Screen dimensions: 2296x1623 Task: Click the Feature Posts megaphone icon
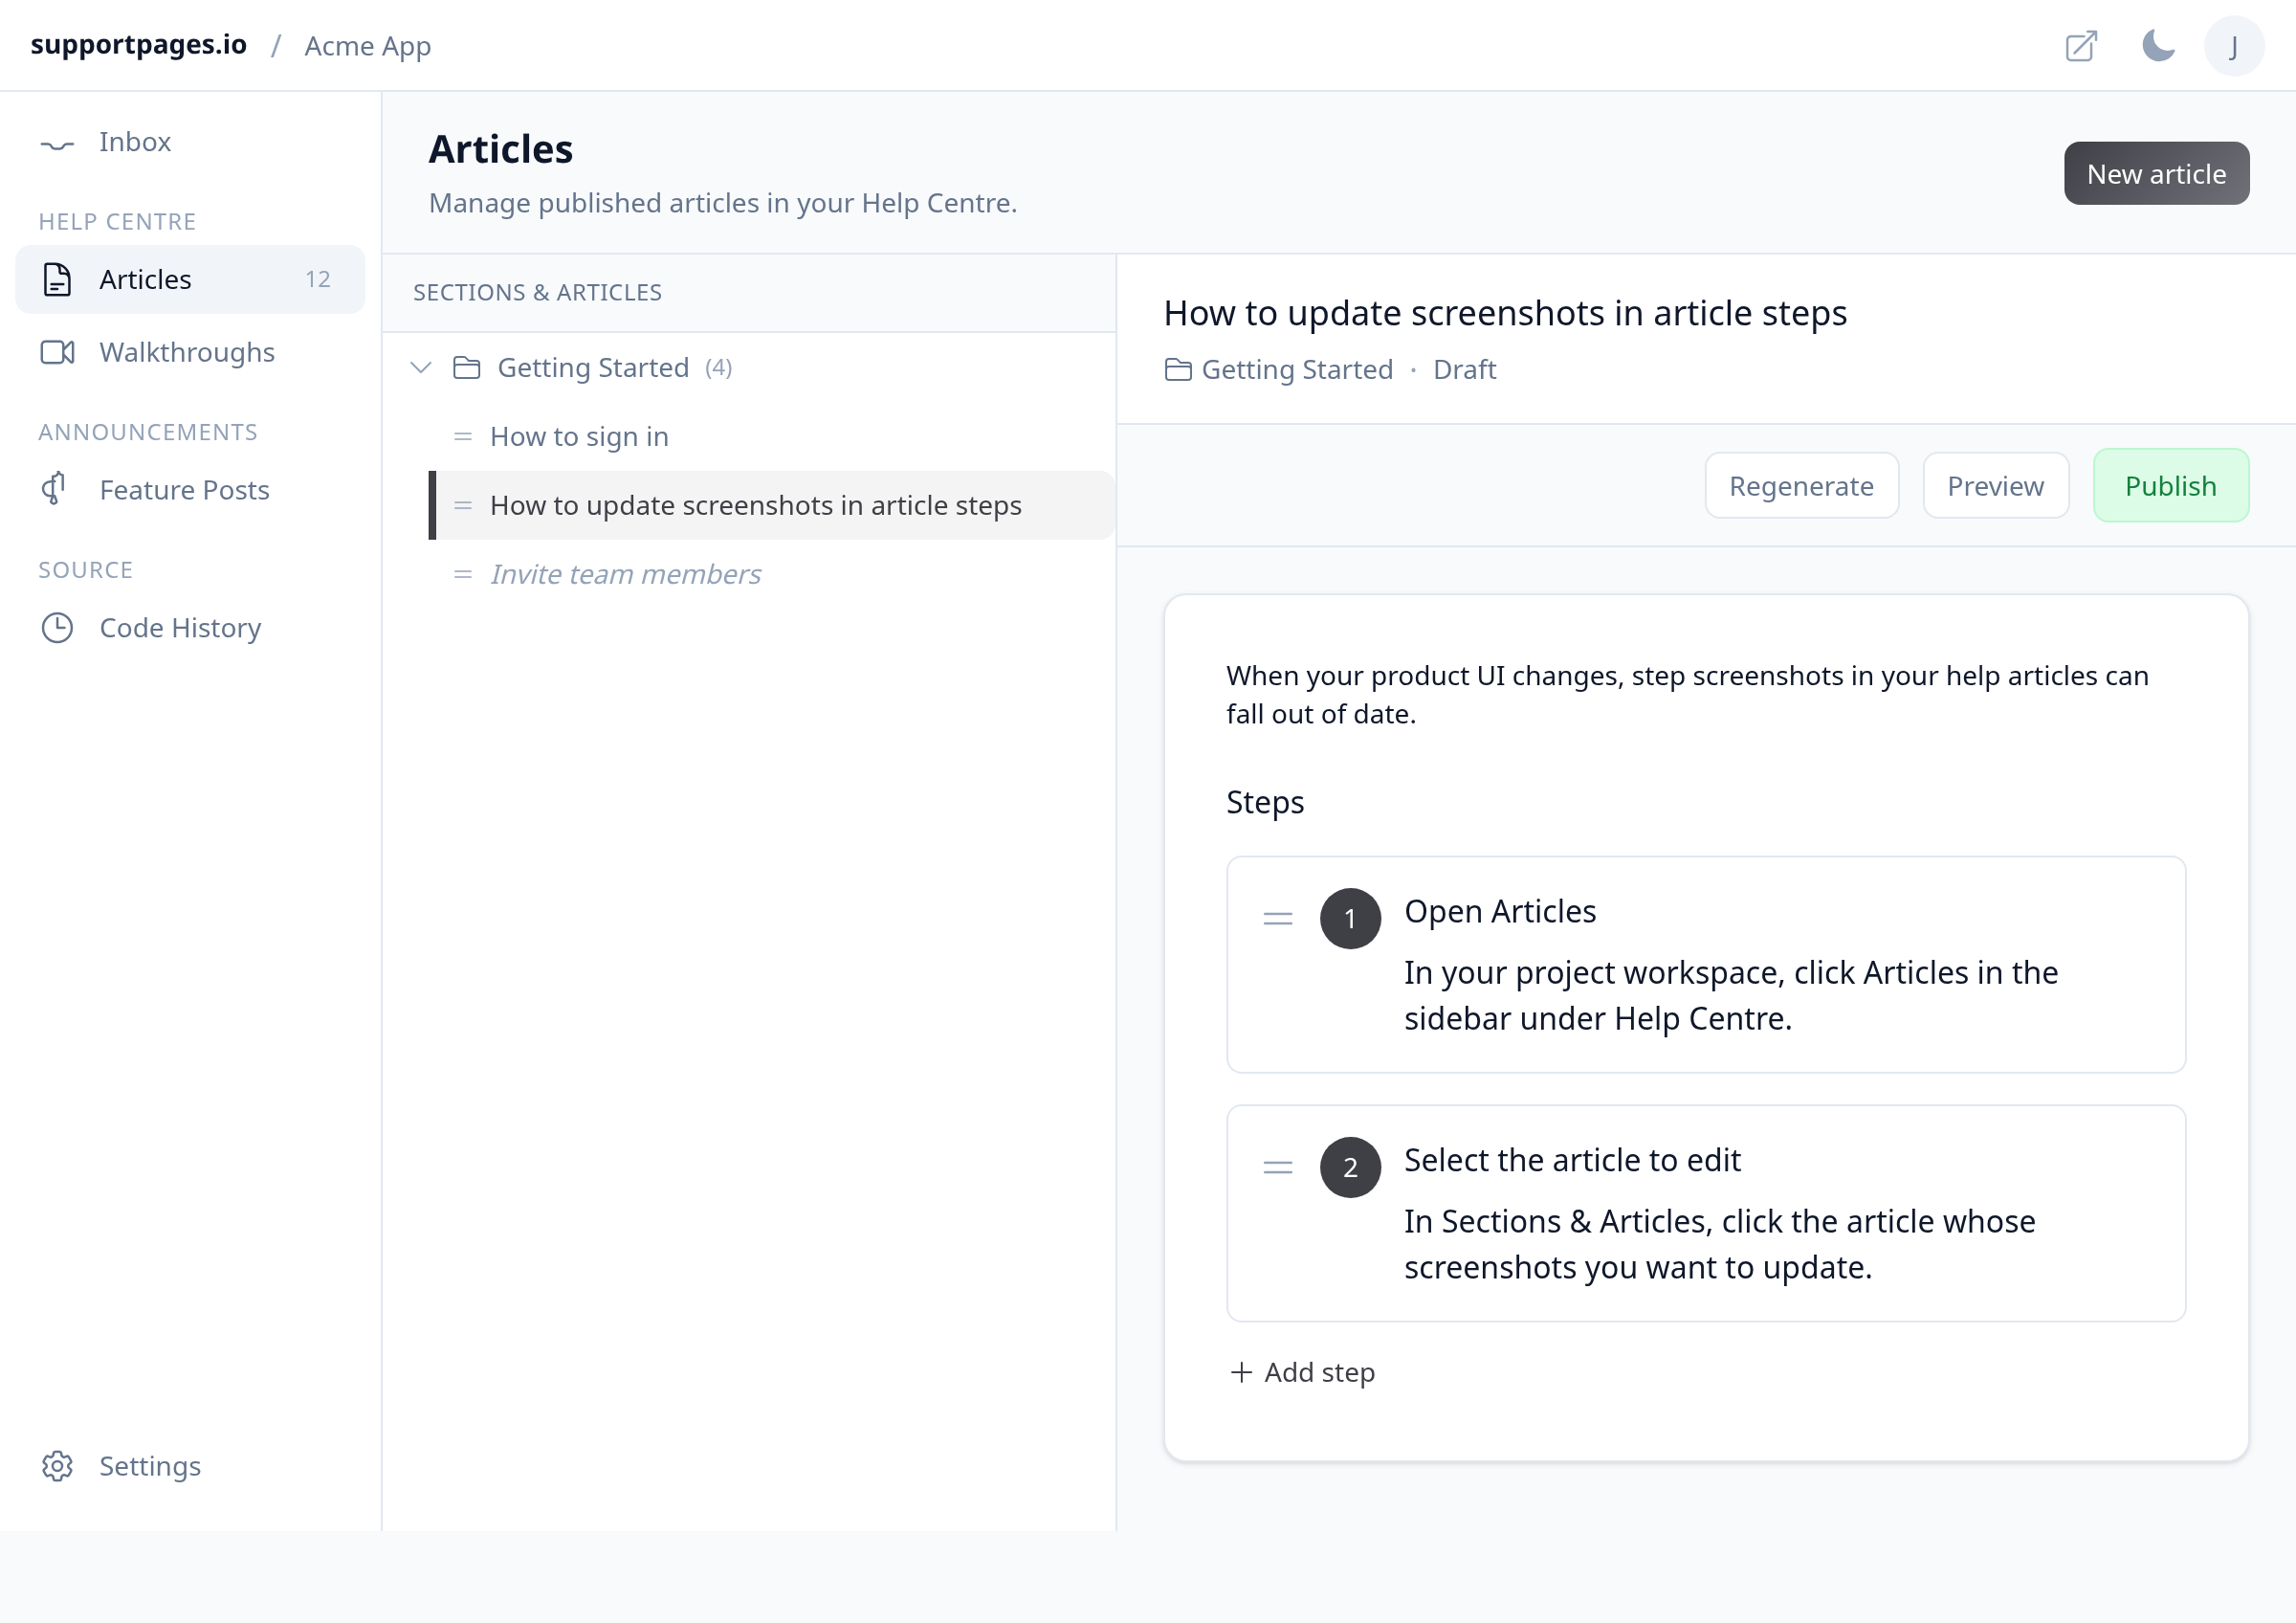click(55, 489)
